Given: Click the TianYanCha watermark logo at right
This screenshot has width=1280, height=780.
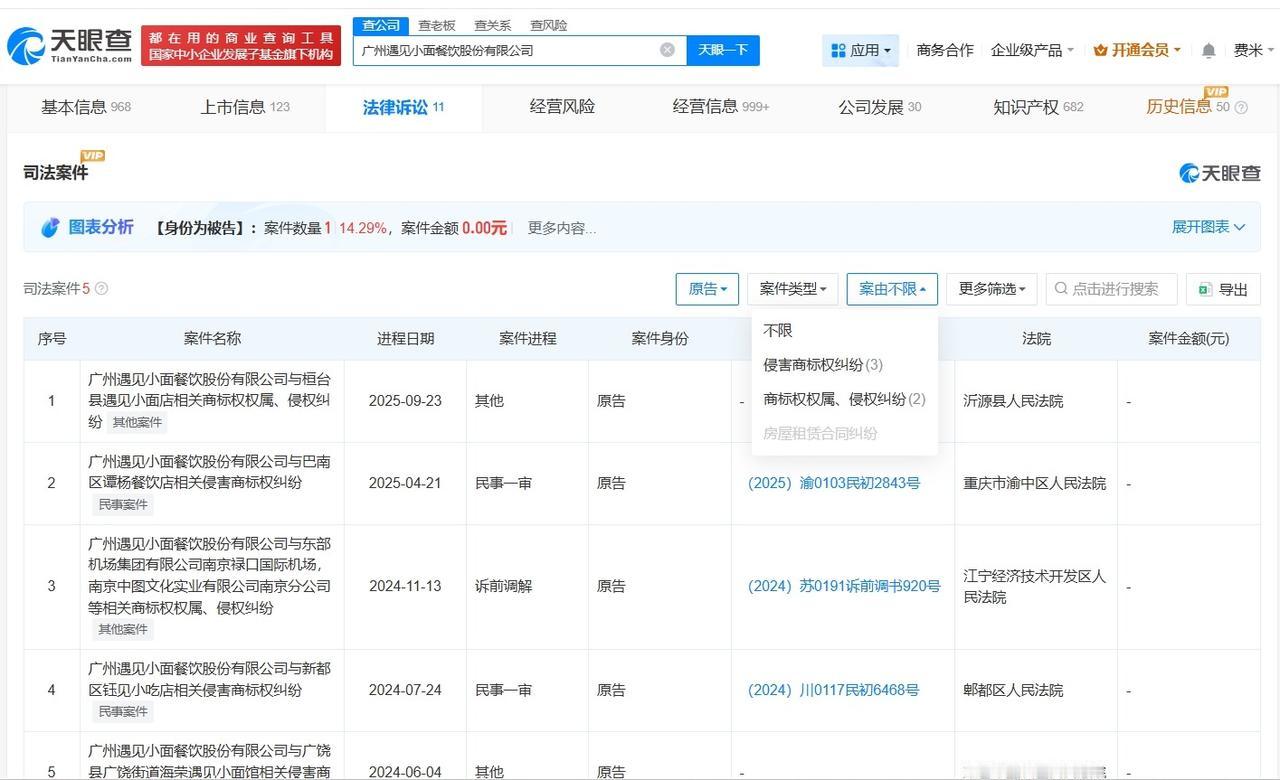Looking at the screenshot, I should 1220,173.
